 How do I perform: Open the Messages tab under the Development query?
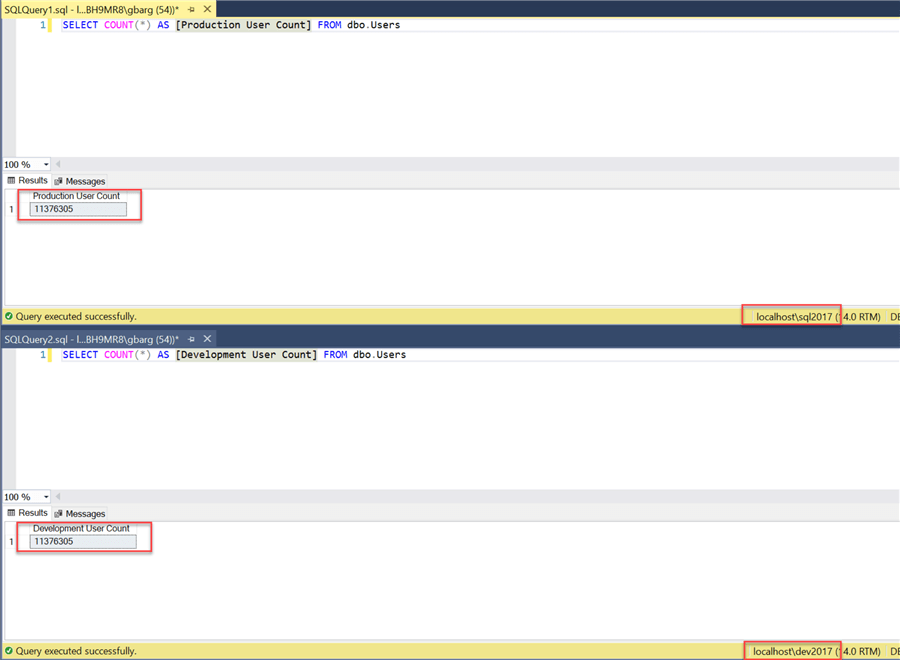click(80, 514)
